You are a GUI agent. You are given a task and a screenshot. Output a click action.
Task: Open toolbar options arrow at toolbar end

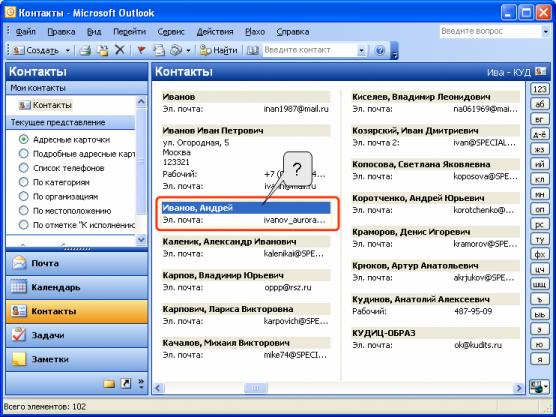394,51
